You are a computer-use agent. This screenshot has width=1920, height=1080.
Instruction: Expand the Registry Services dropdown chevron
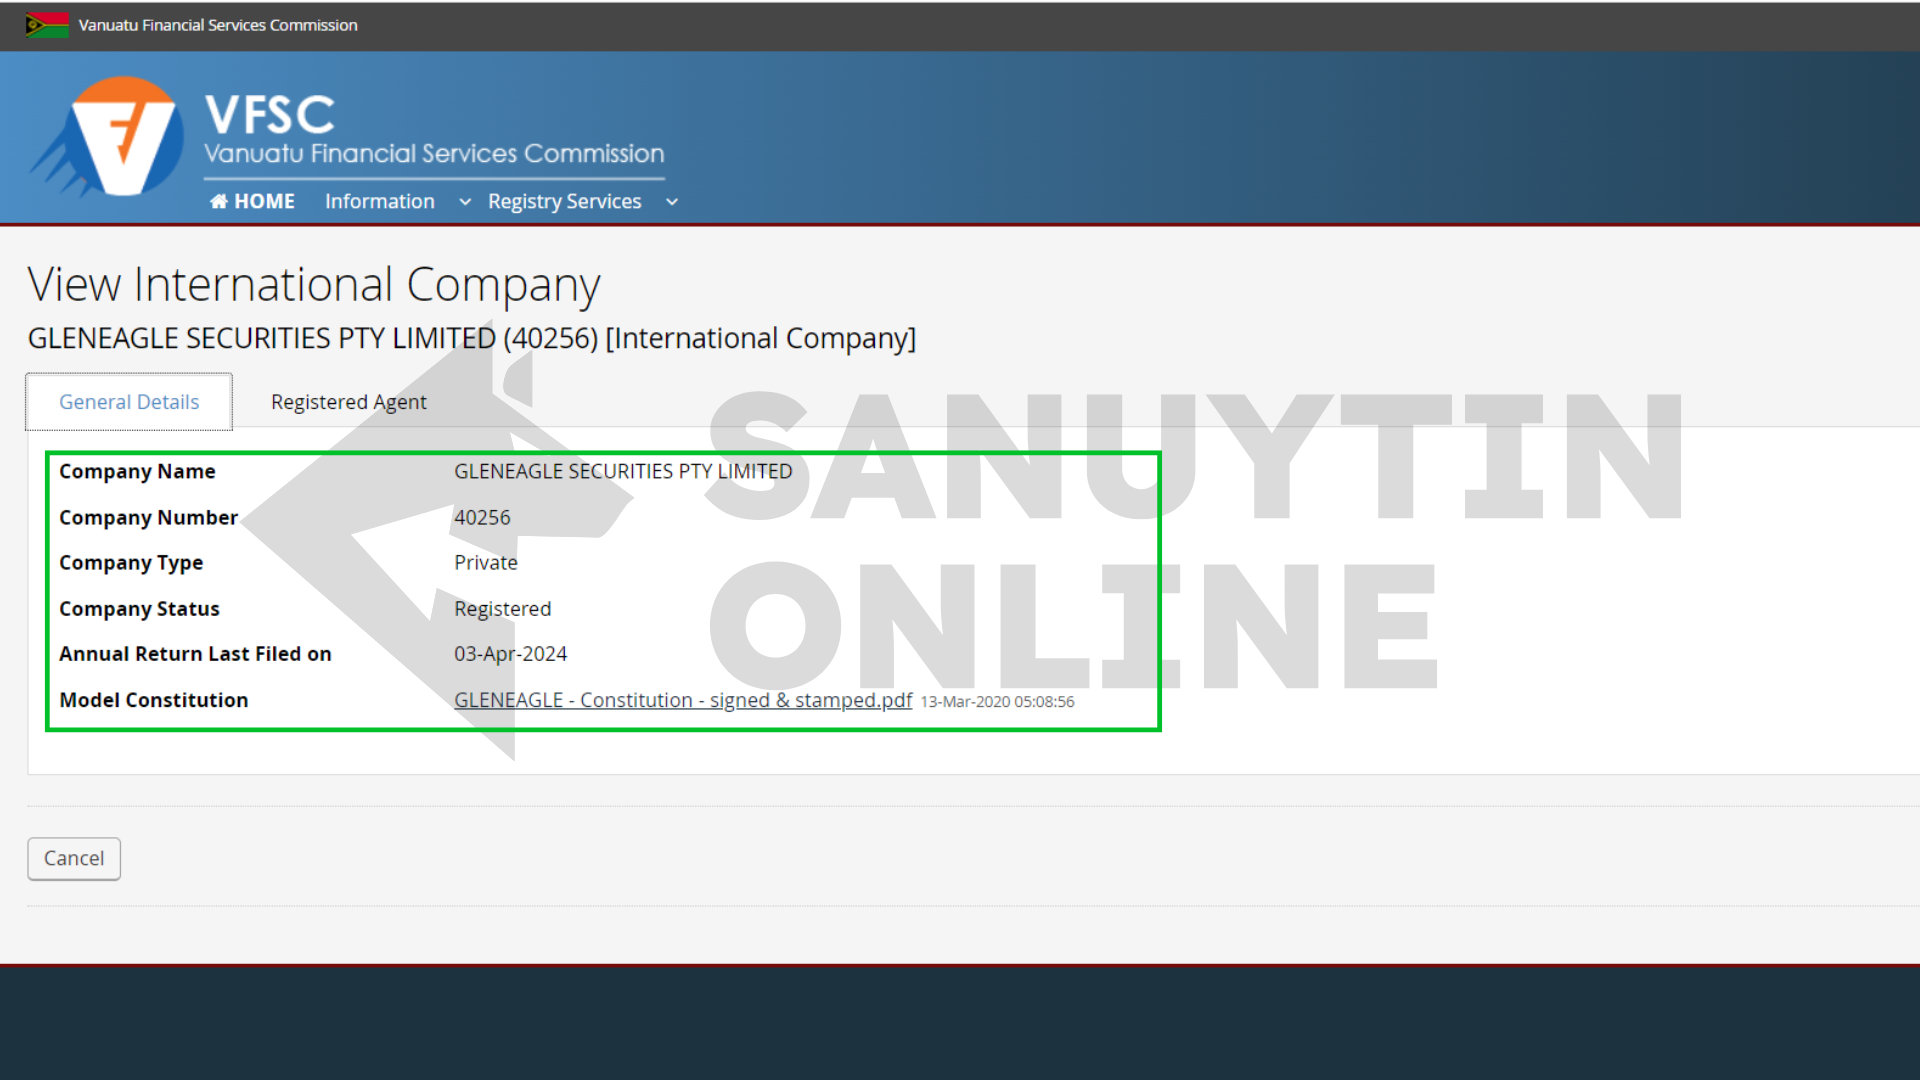(x=672, y=202)
